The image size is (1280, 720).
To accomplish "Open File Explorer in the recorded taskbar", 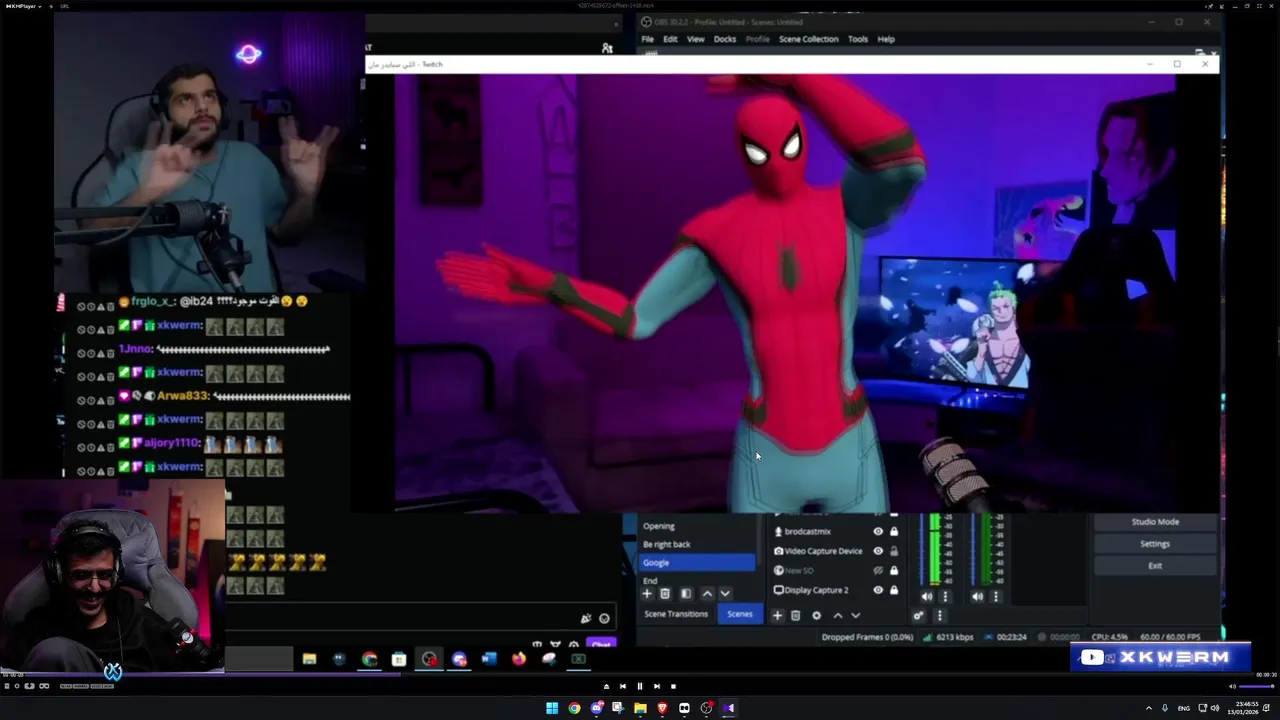I will 309,659.
